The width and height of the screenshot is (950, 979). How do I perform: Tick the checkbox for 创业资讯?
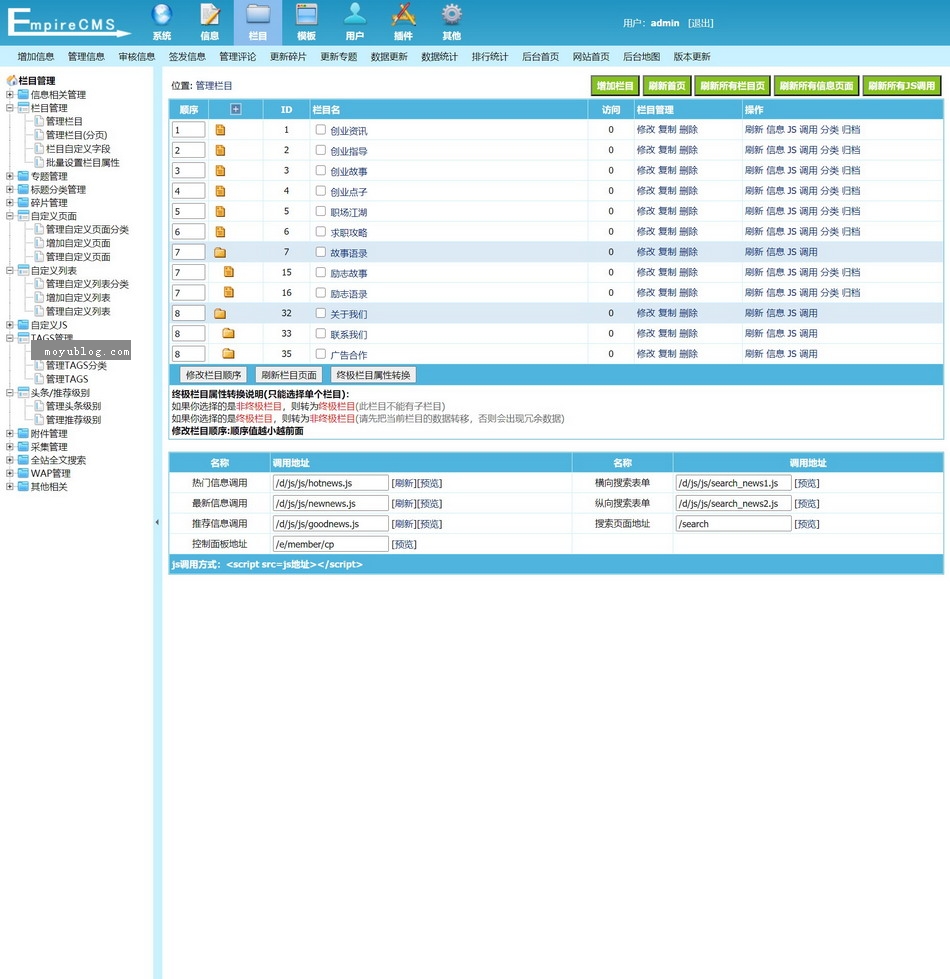[321, 130]
